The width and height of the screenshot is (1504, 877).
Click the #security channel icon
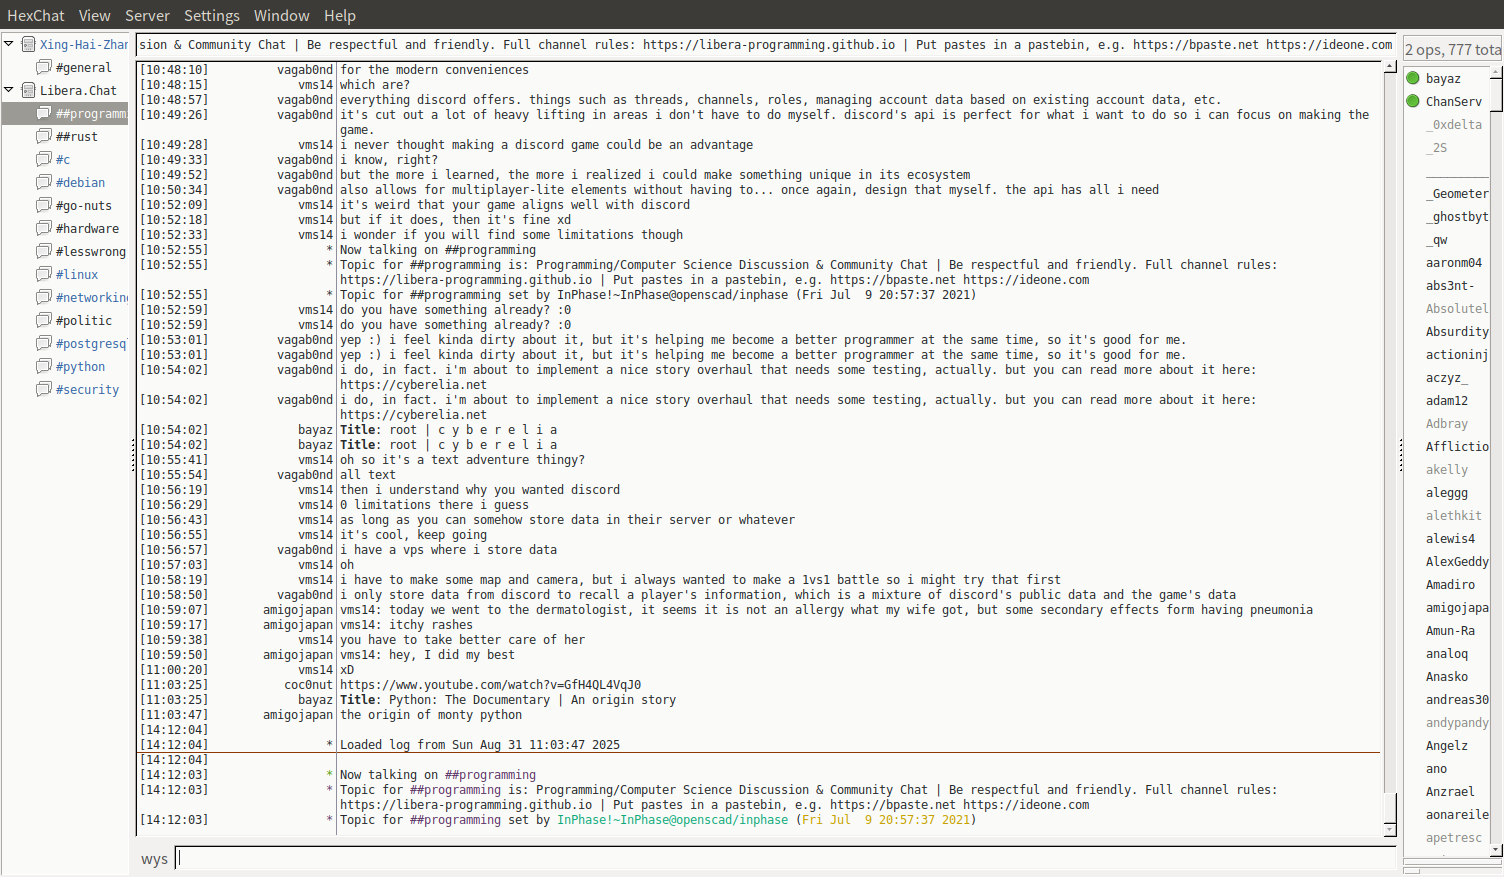tap(44, 389)
